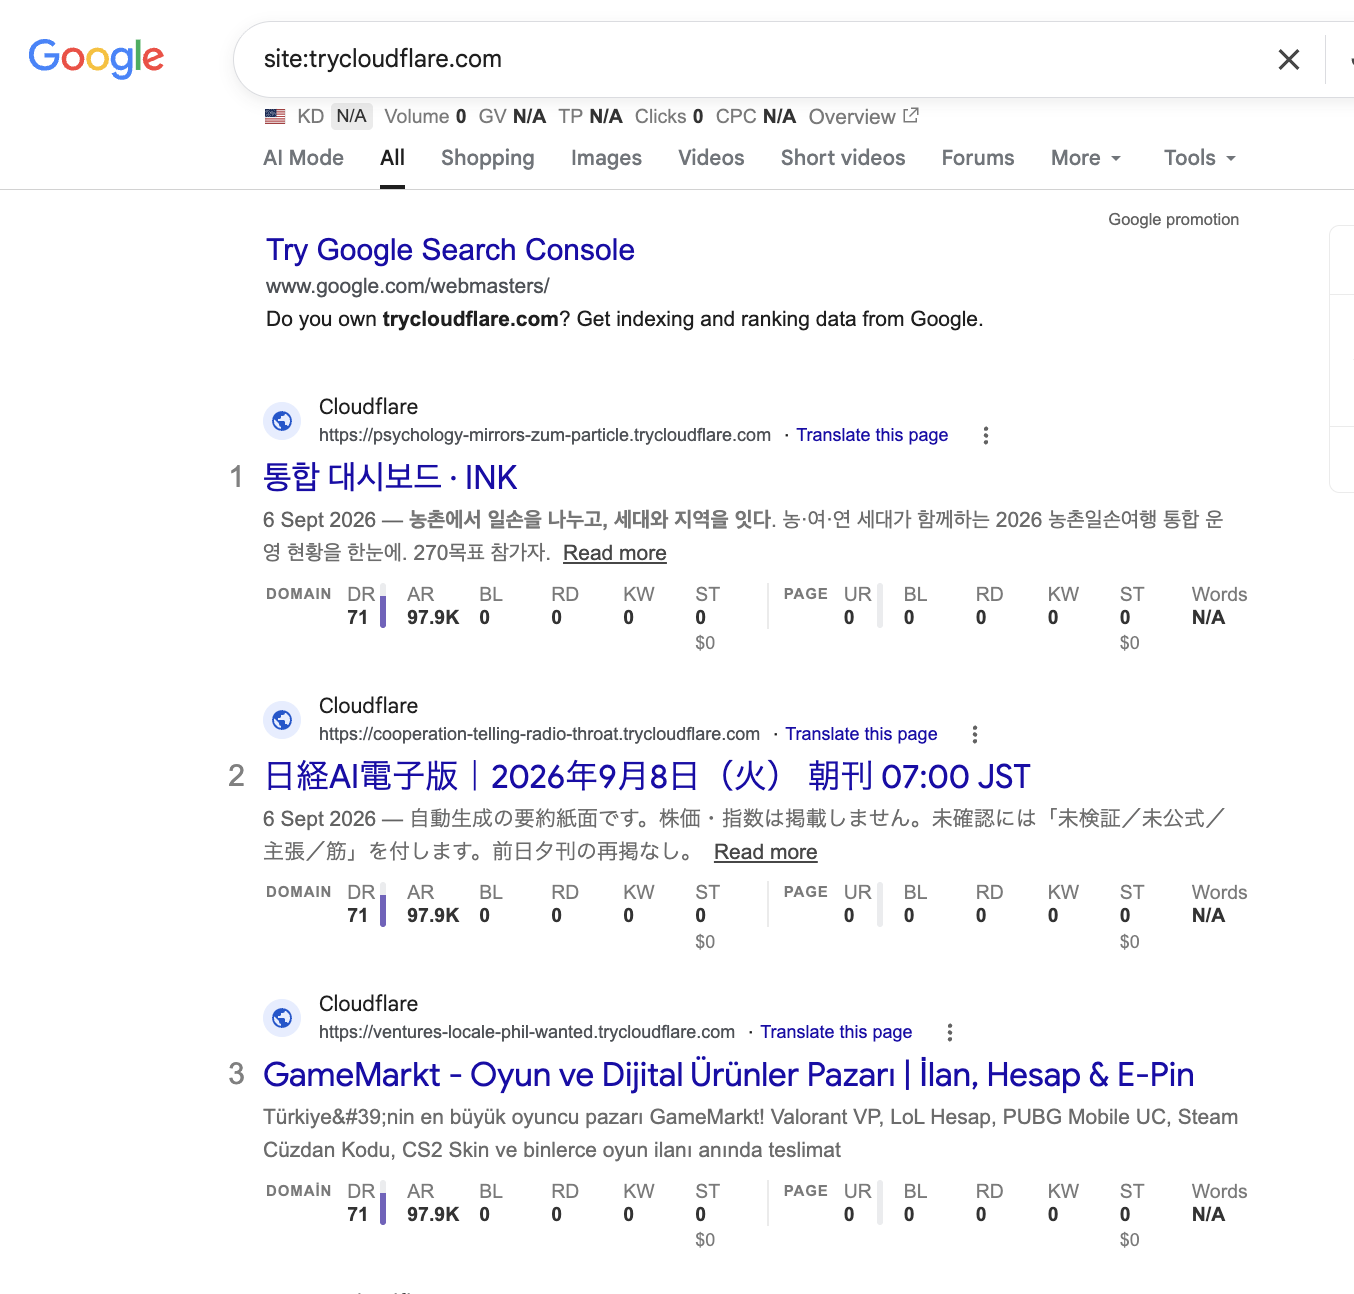Click Read more on the Japanese result snippet
The height and width of the screenshot is (1294, 1354).
coord(766,852)
